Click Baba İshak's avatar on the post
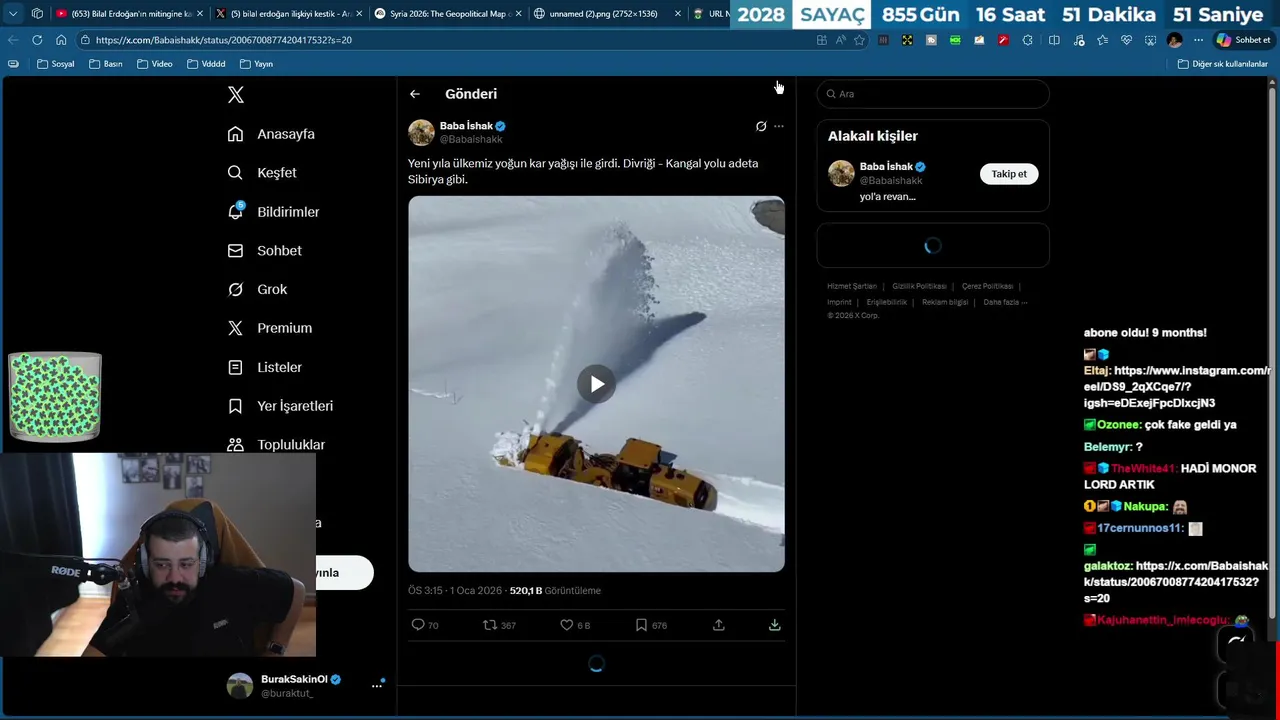Screen dimensions: 1280x720 [421, 132]
